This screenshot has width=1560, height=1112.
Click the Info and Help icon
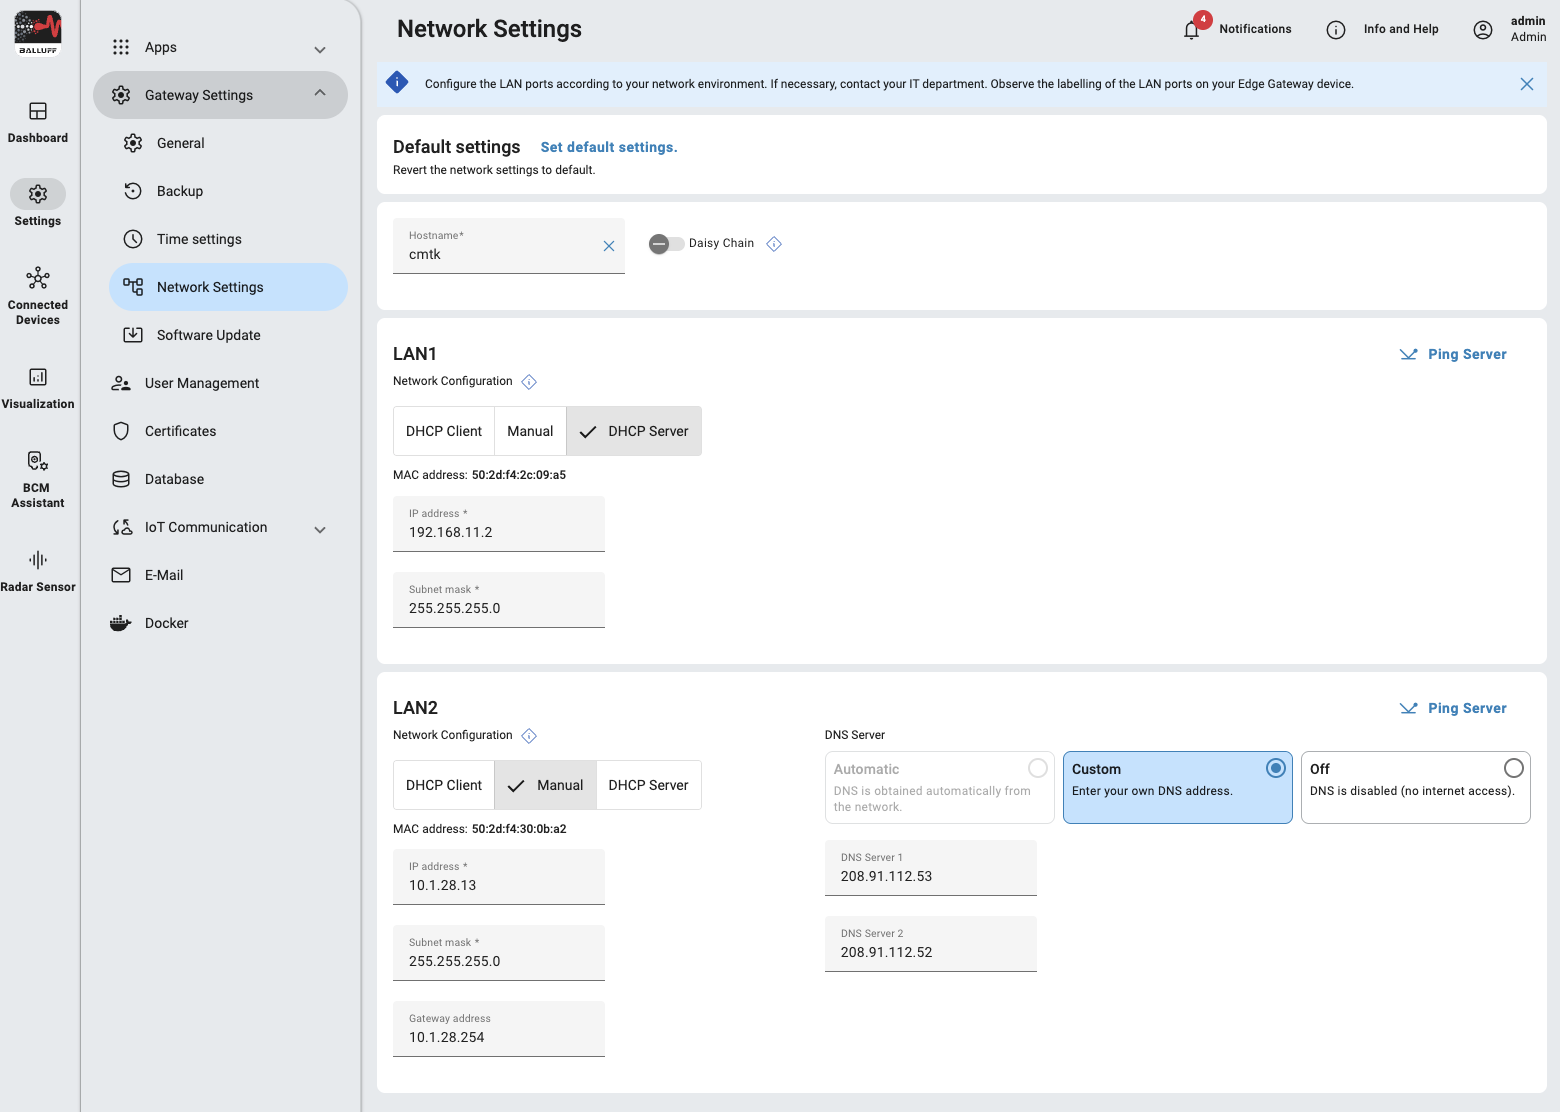[x=1336, y=30]
